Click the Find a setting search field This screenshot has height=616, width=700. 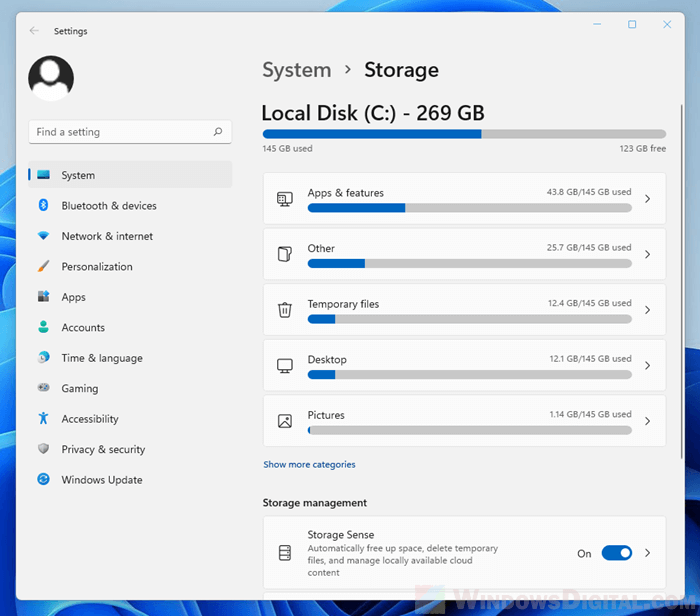(x=130, y=132)
